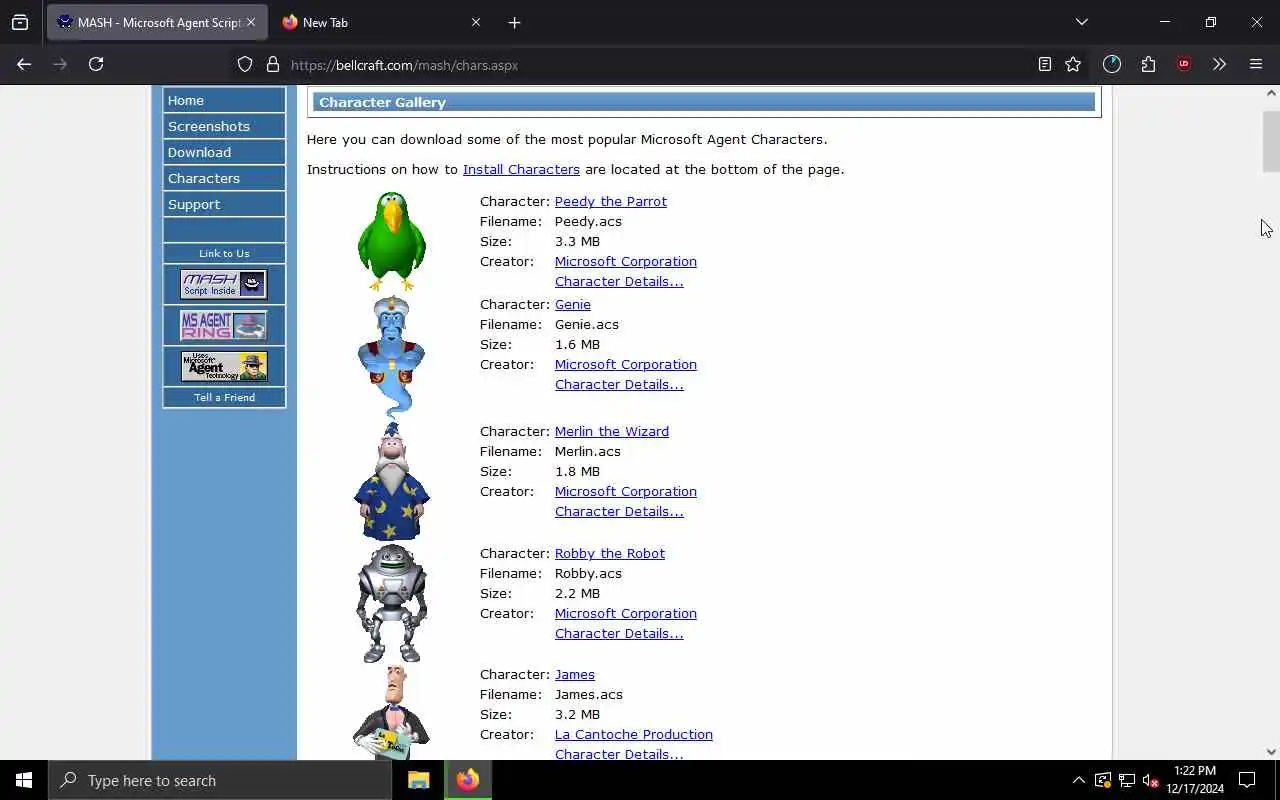This screenshot has width=1280, height=800.
Task: Click the taskbar search box
Action: tap(220, 780)
